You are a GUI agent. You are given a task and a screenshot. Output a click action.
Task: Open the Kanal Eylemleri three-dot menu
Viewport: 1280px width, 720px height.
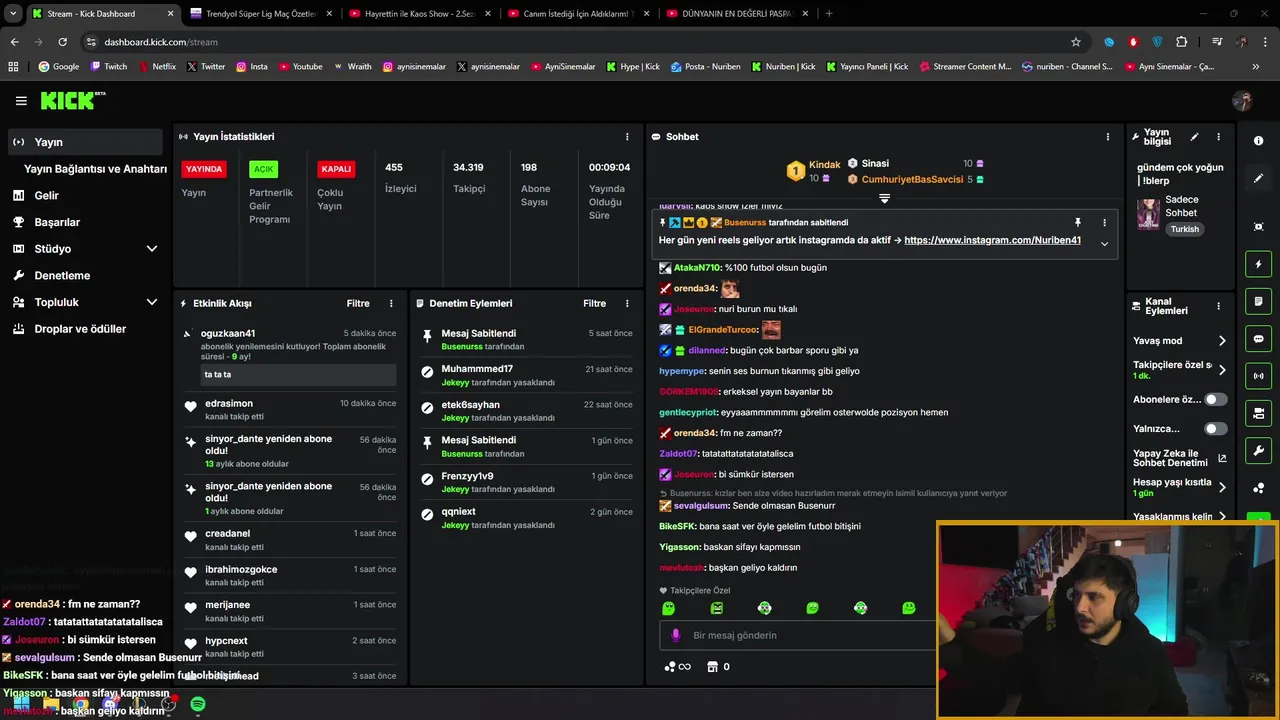click(x=1218, y=306)
